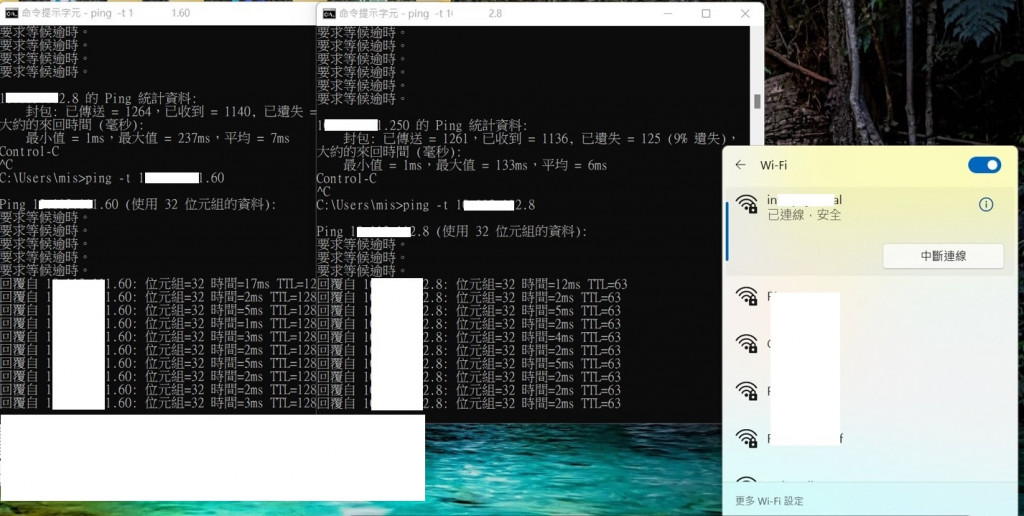Viewport: 1024px width, 516px height.
Task: Click the 已連線，安全 status text
Action: pos(804,215)
